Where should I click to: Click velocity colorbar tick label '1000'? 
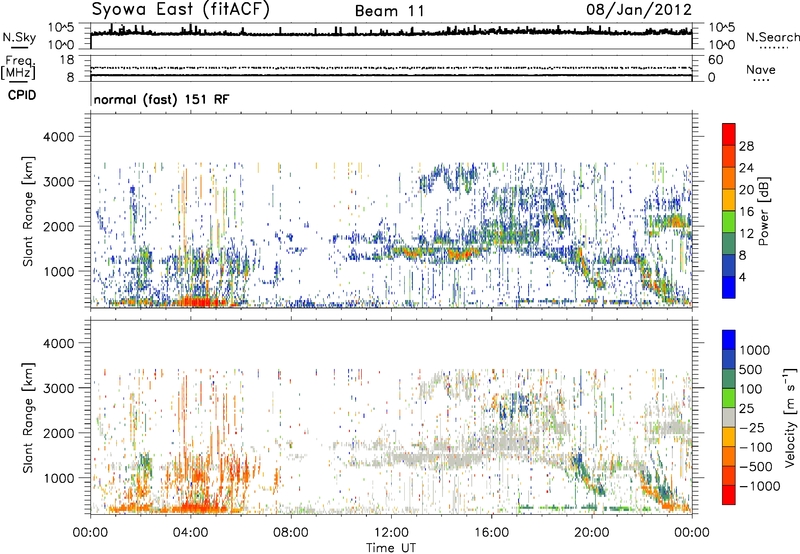pos(754,350)
